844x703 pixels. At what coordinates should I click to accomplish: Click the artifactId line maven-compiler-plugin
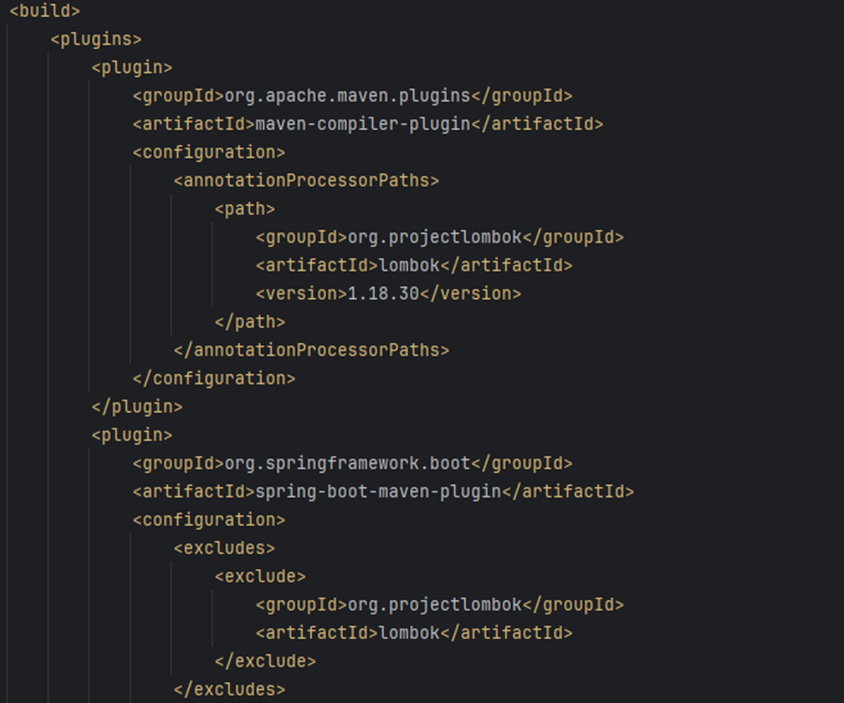(x=368, y=124)
